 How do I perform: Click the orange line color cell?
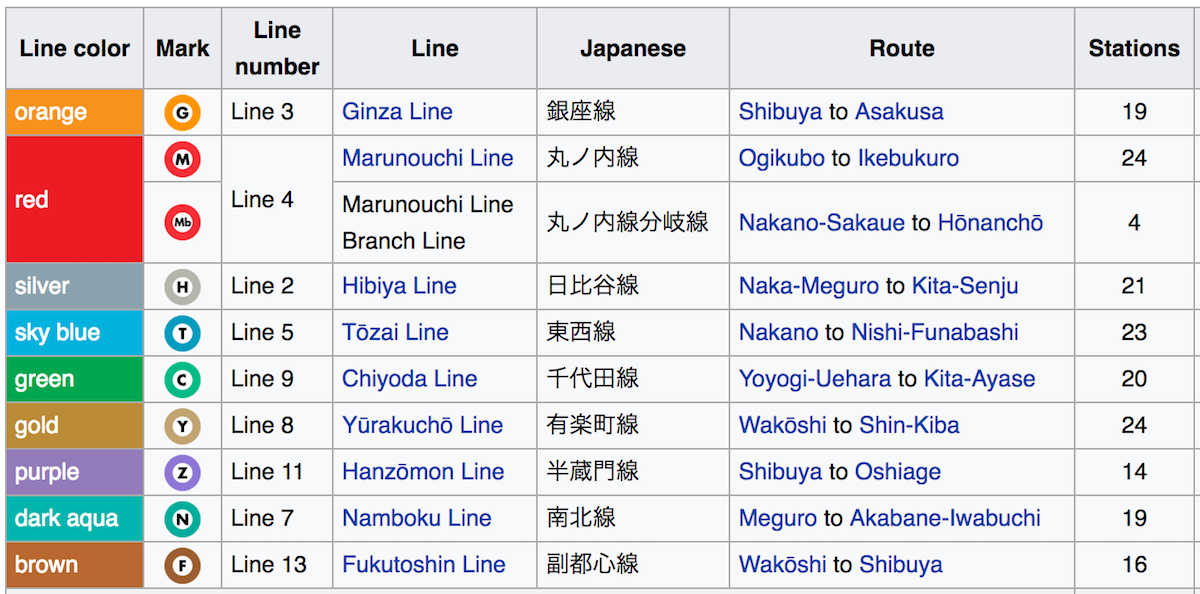point(75,112)
